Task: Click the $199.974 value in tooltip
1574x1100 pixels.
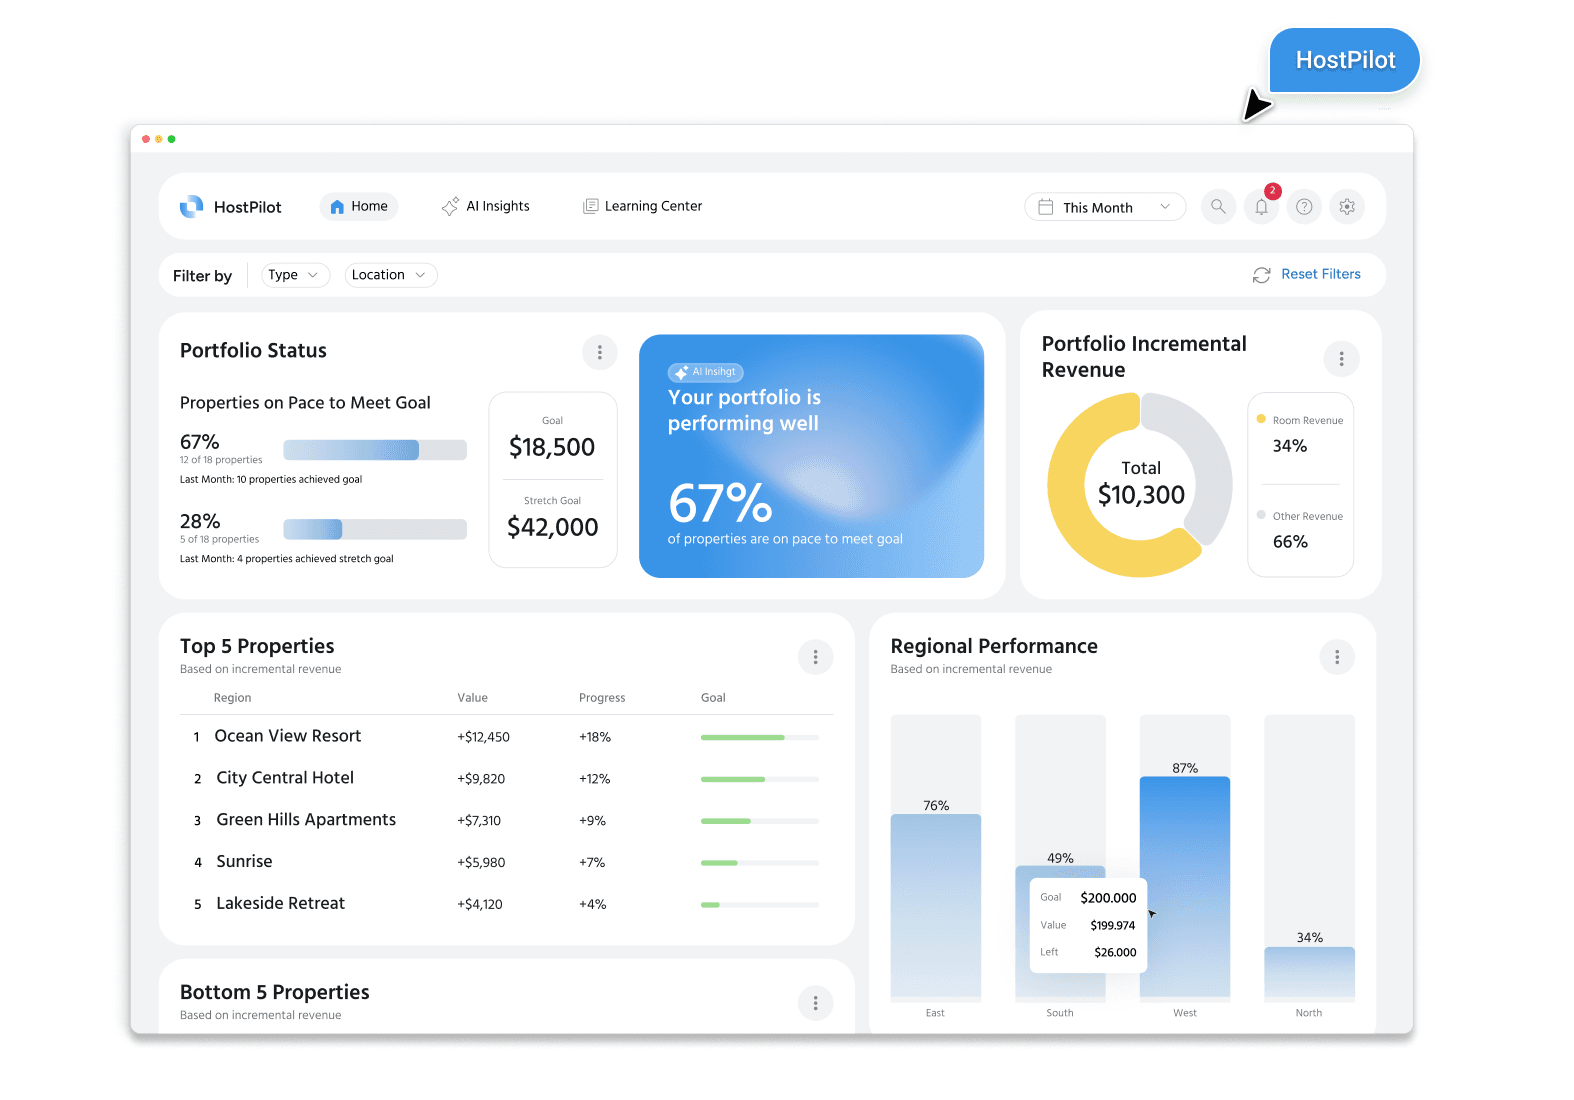Action: (1112, 926)
